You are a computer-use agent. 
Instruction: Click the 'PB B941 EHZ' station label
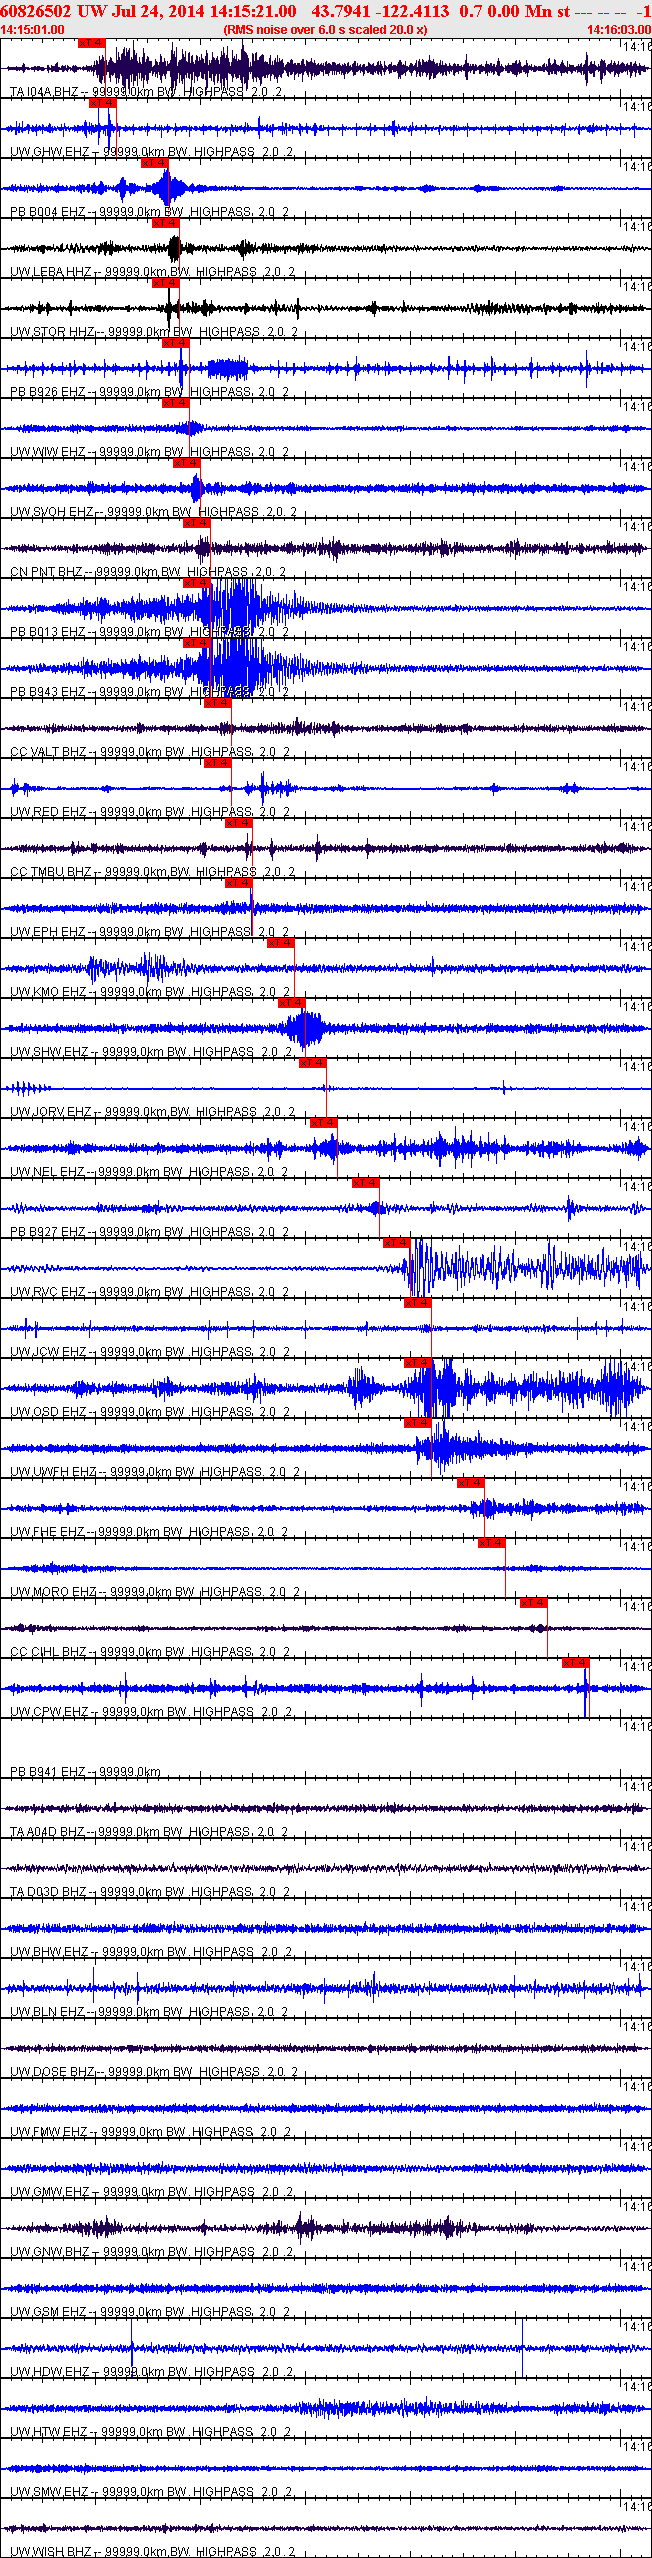pos(47,1772)
